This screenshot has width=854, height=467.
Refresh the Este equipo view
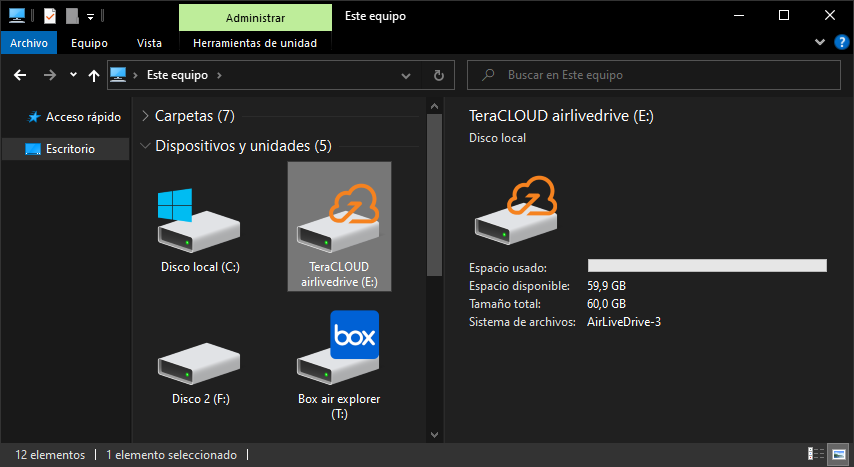click(438, 75)
